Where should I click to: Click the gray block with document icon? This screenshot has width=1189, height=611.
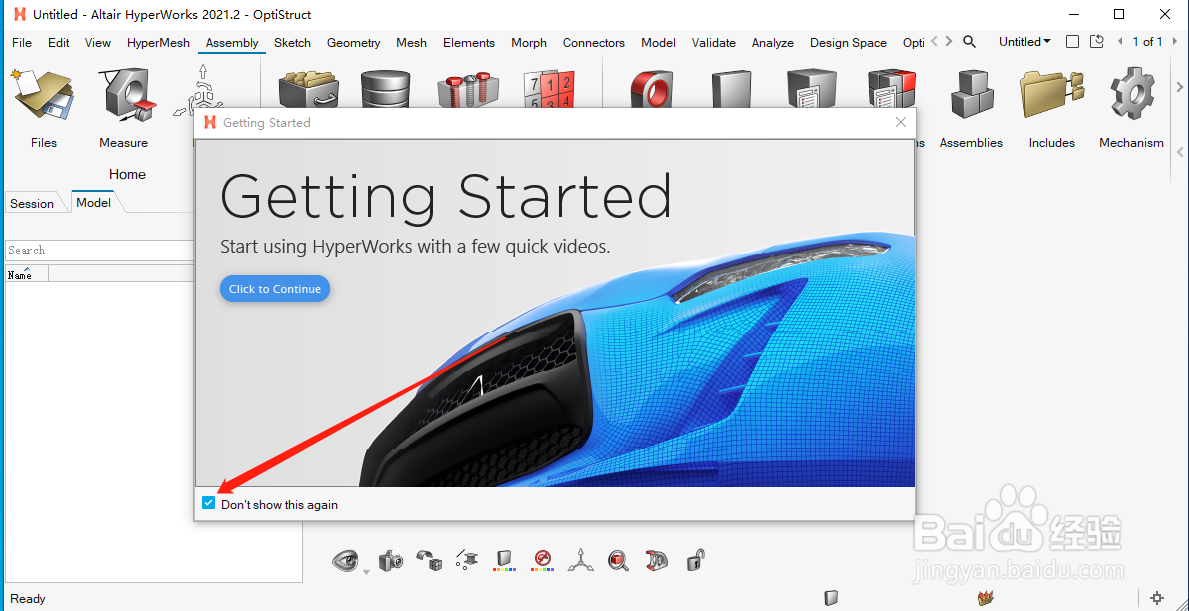[811, 89]
